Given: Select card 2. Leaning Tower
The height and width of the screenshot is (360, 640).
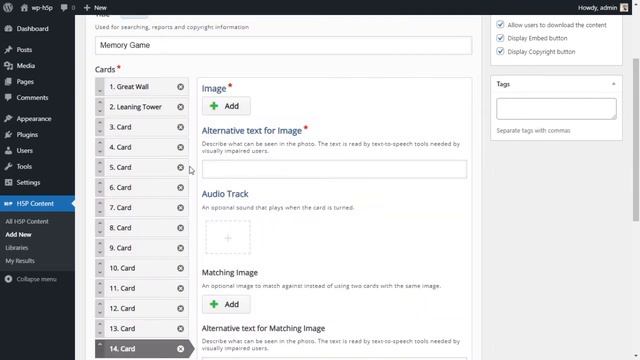Looking at the screenshot, I should [141, 107].
